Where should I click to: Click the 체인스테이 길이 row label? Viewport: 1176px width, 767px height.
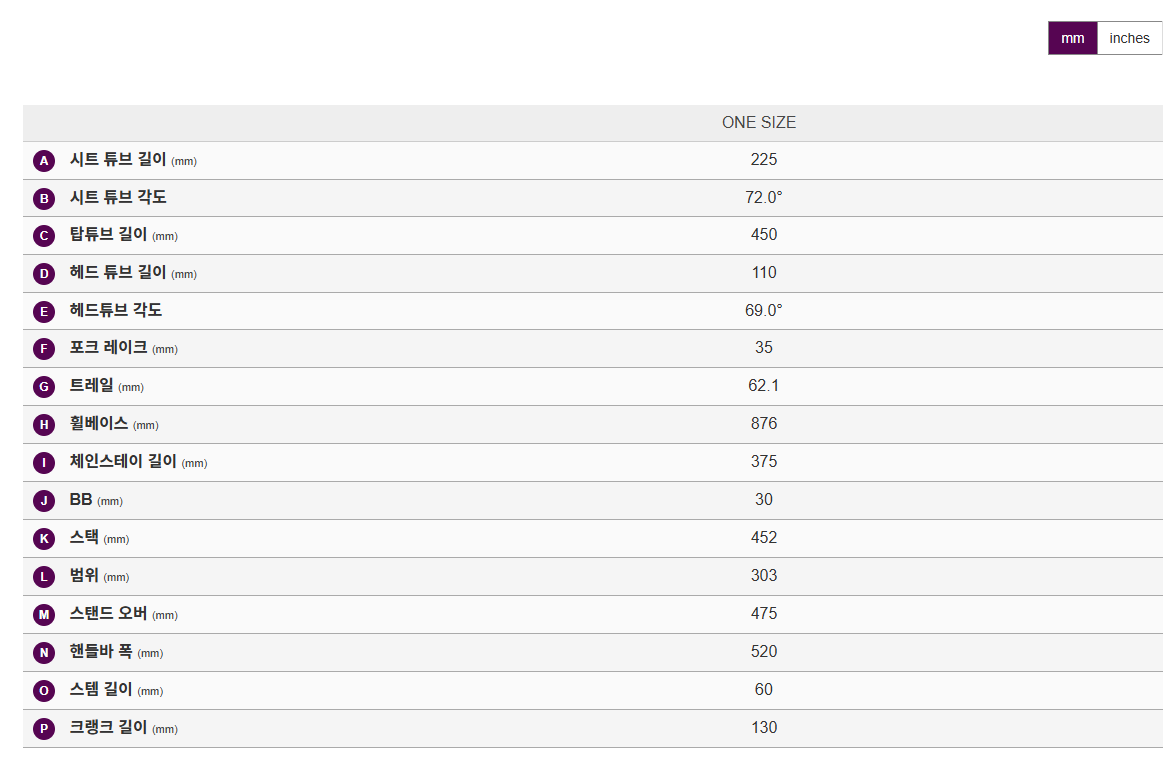point(123,462)
